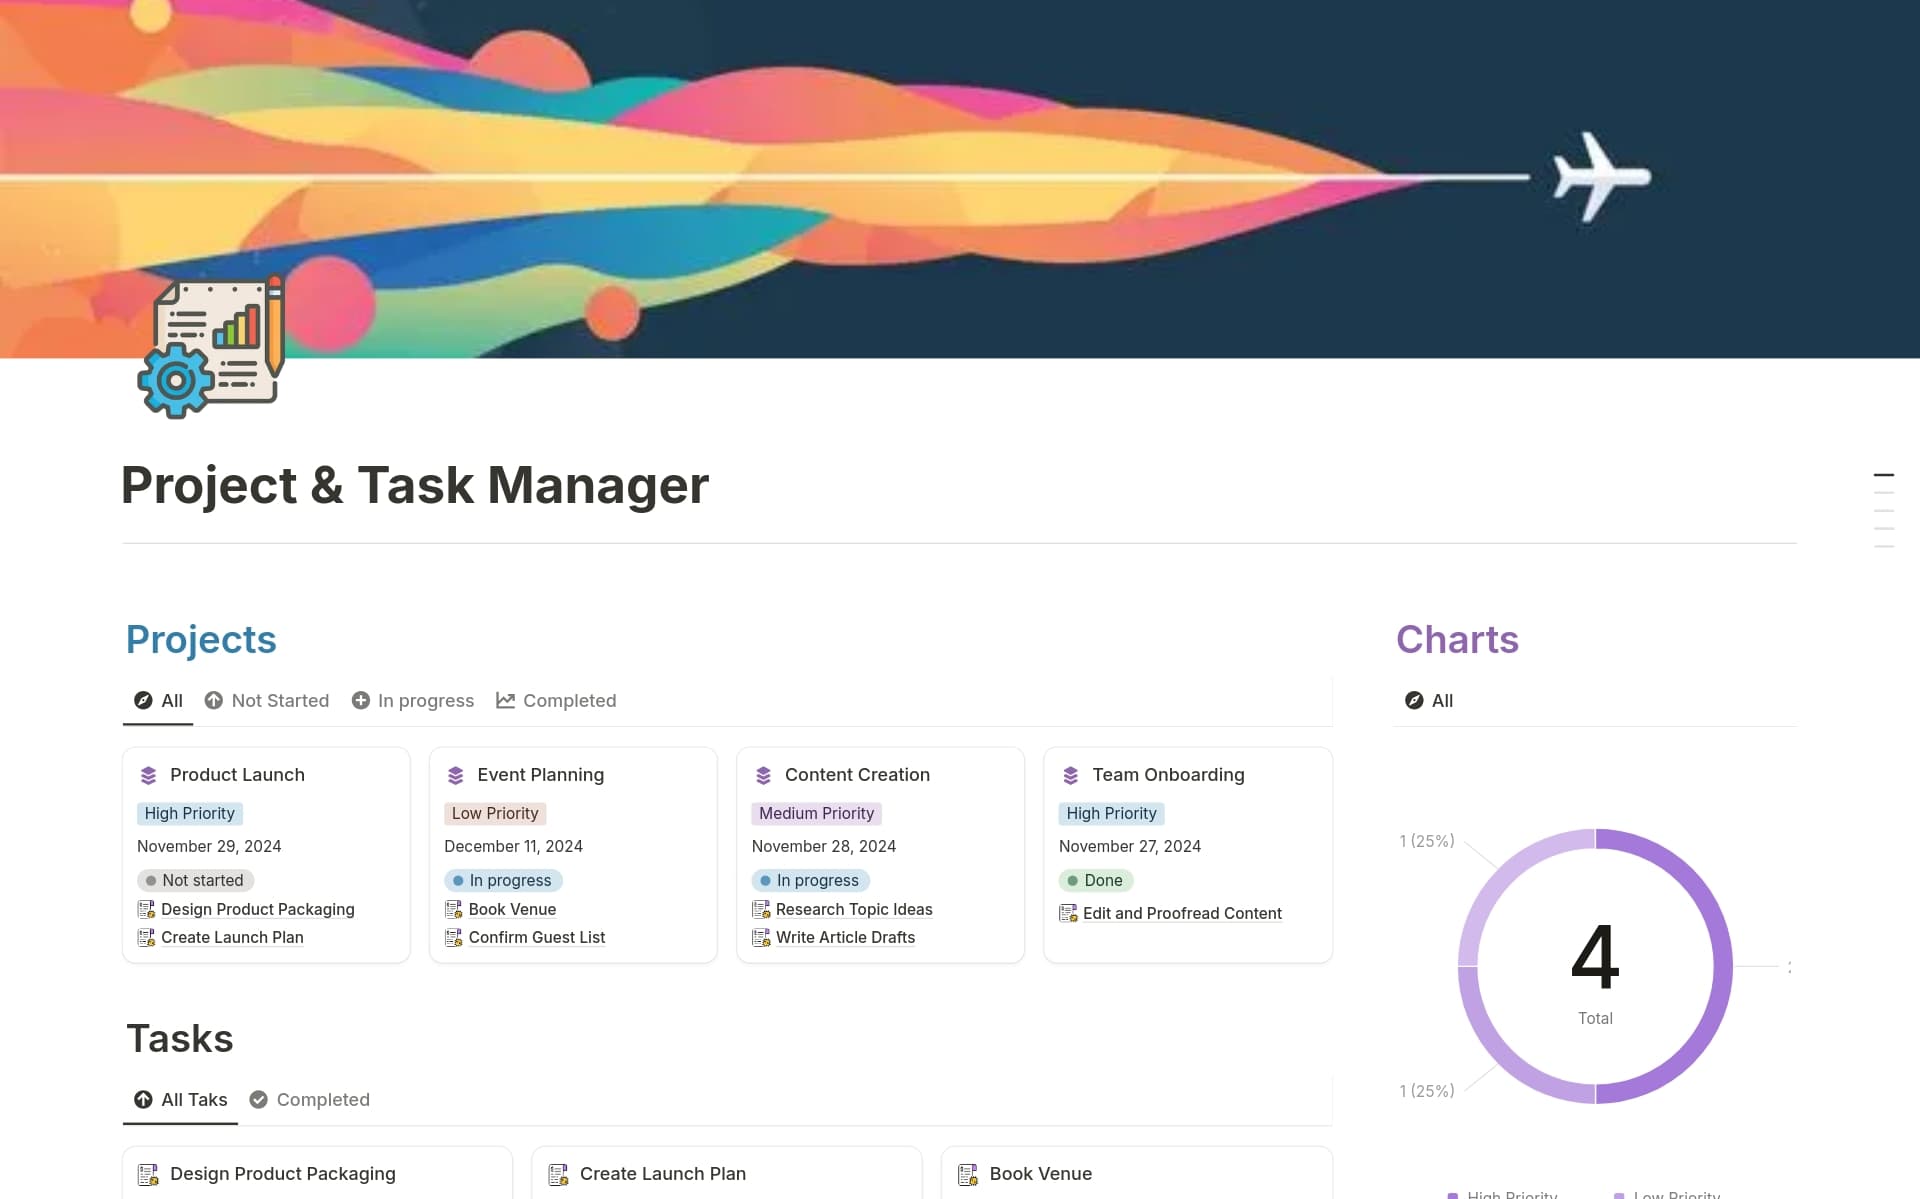
Task: Click the task icon next to Edit and Proofread Content
Action: (1068, 913)
